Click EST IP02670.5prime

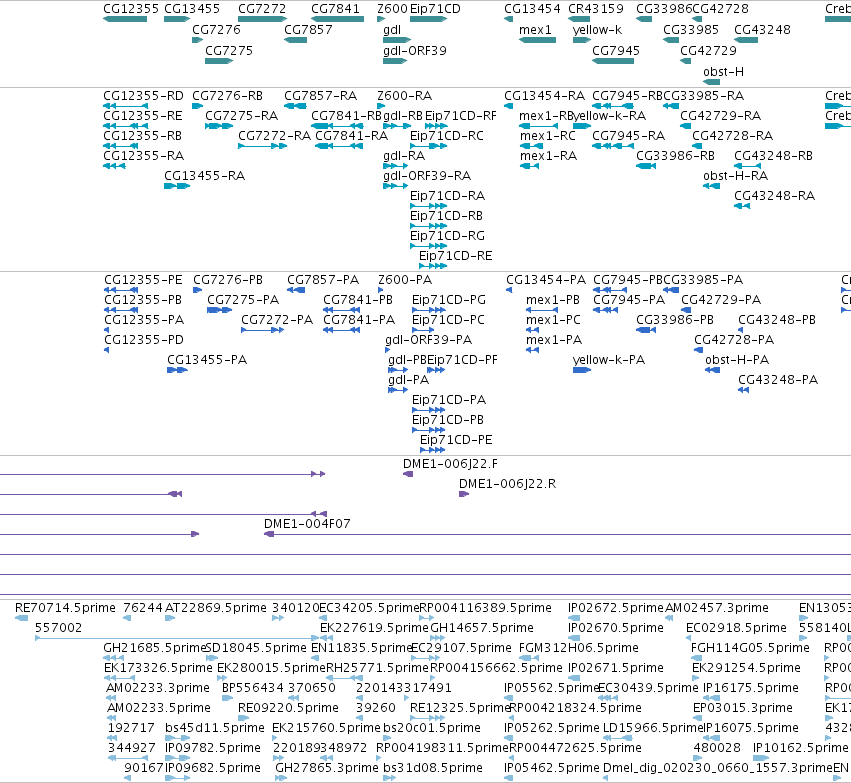[615, 628]
